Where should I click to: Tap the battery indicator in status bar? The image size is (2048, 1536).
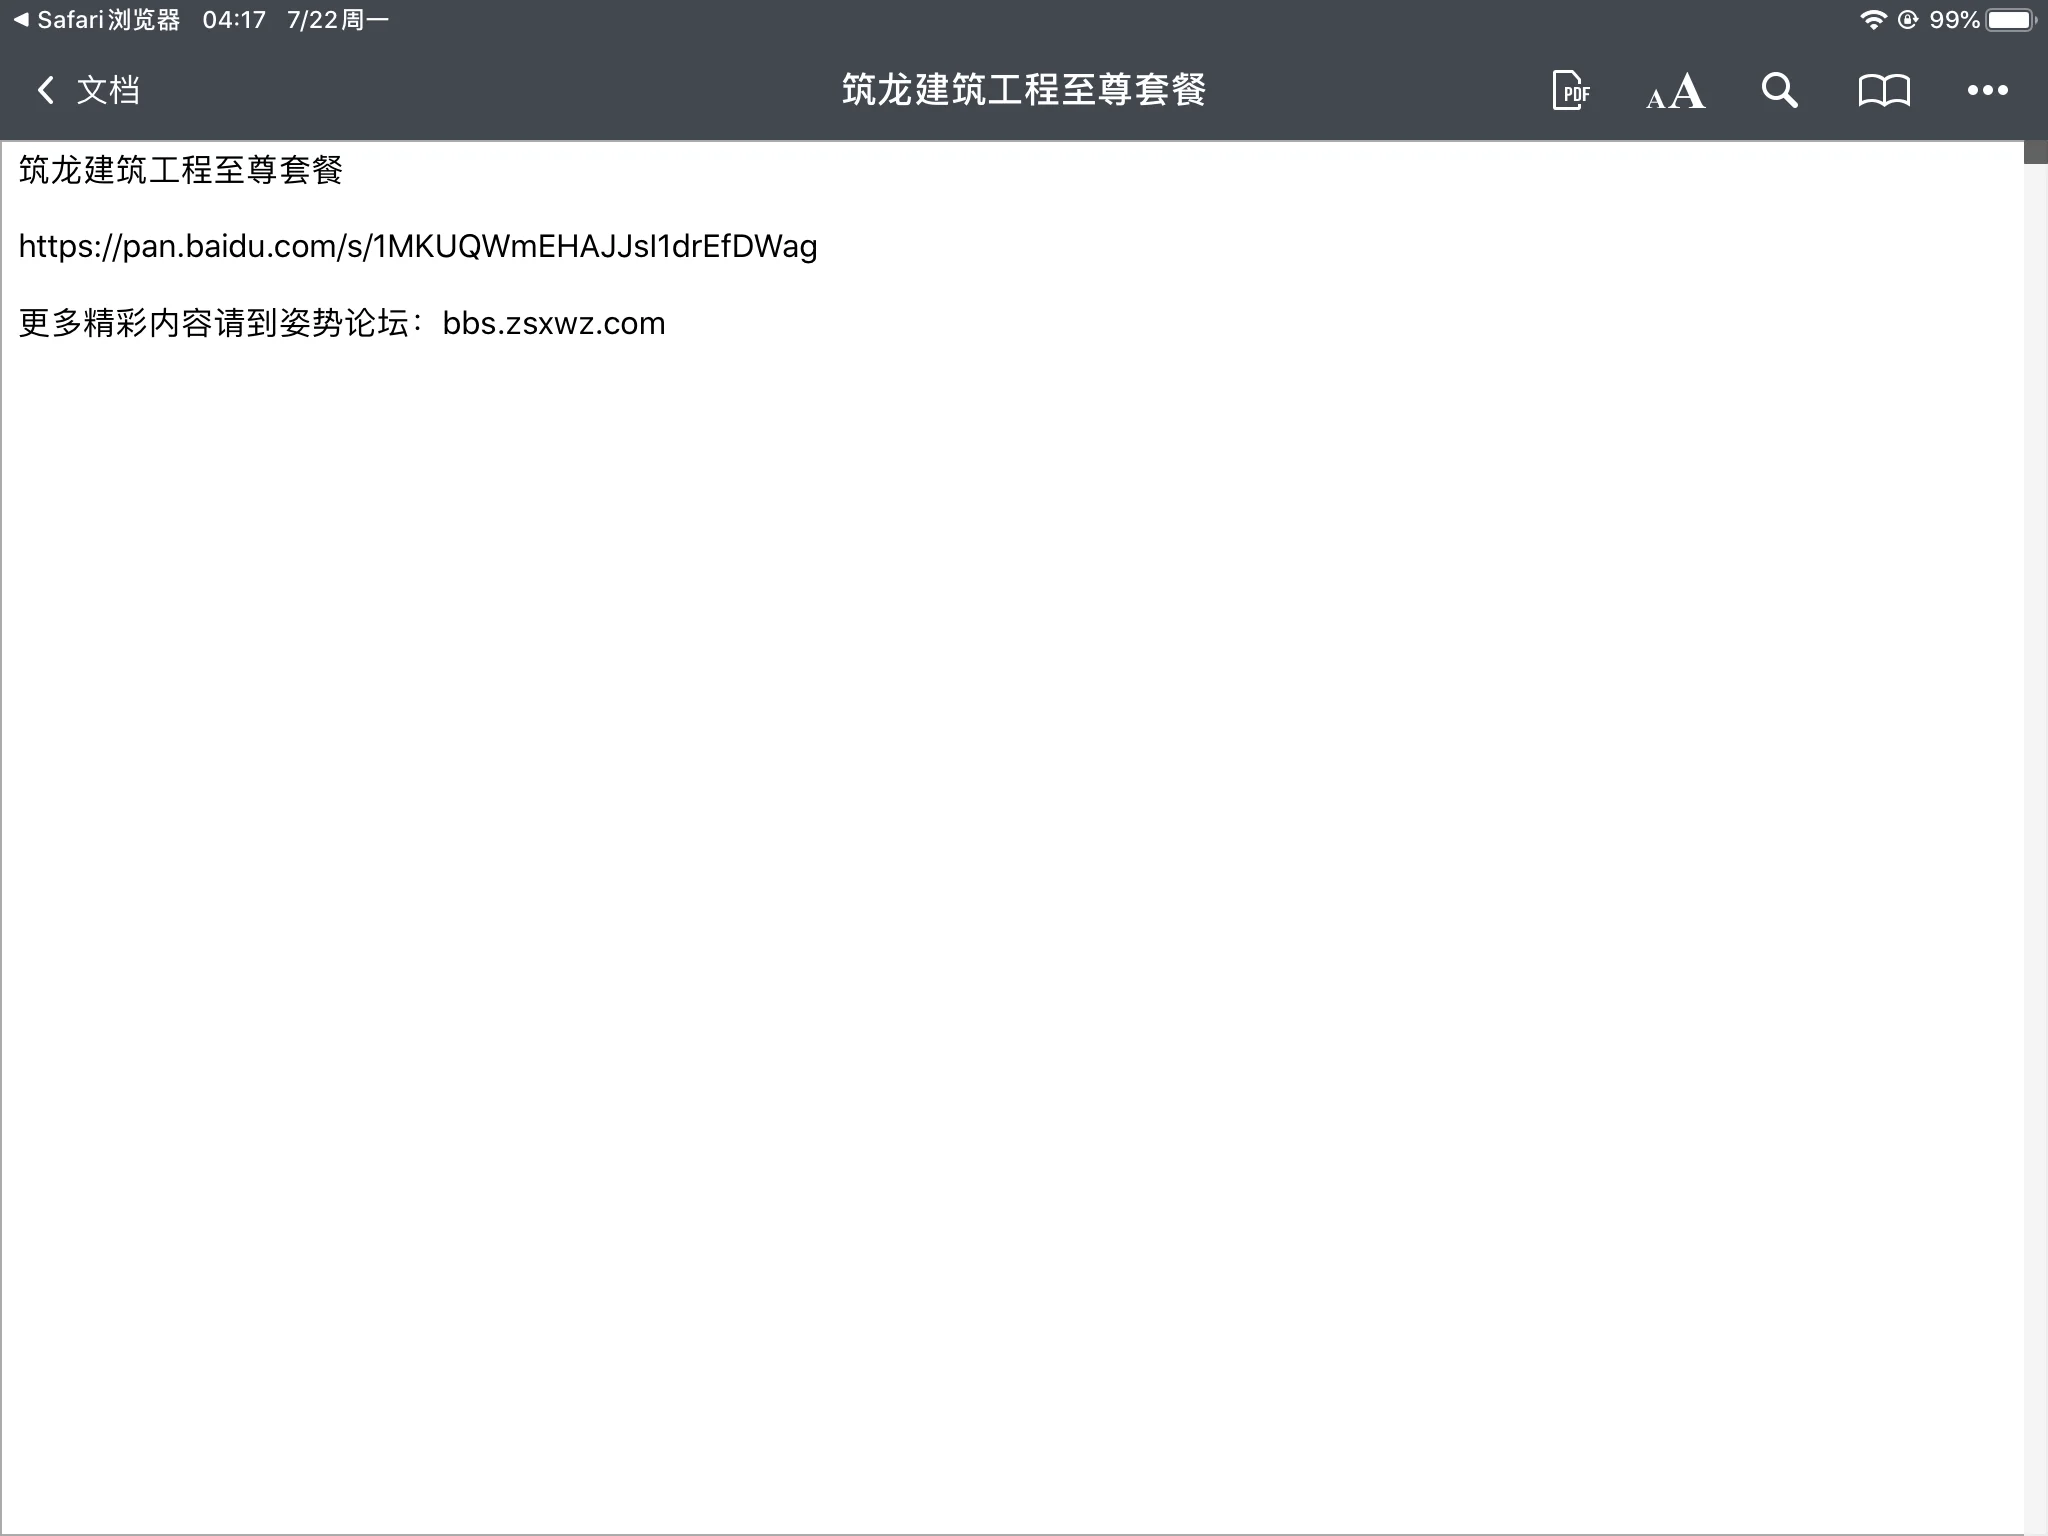pyautogui.click(x=2011, y=20)
